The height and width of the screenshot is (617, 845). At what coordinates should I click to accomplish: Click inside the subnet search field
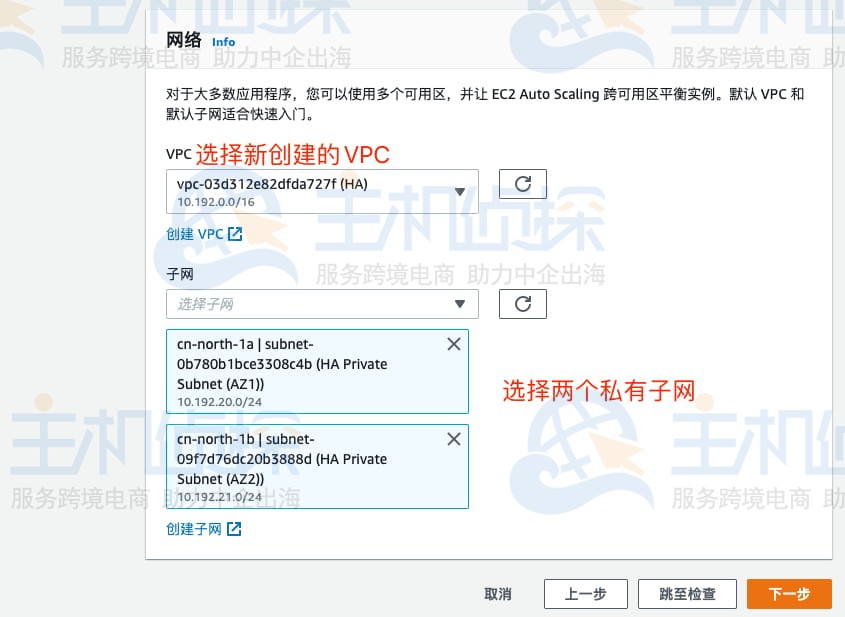(x=300, y=303)
